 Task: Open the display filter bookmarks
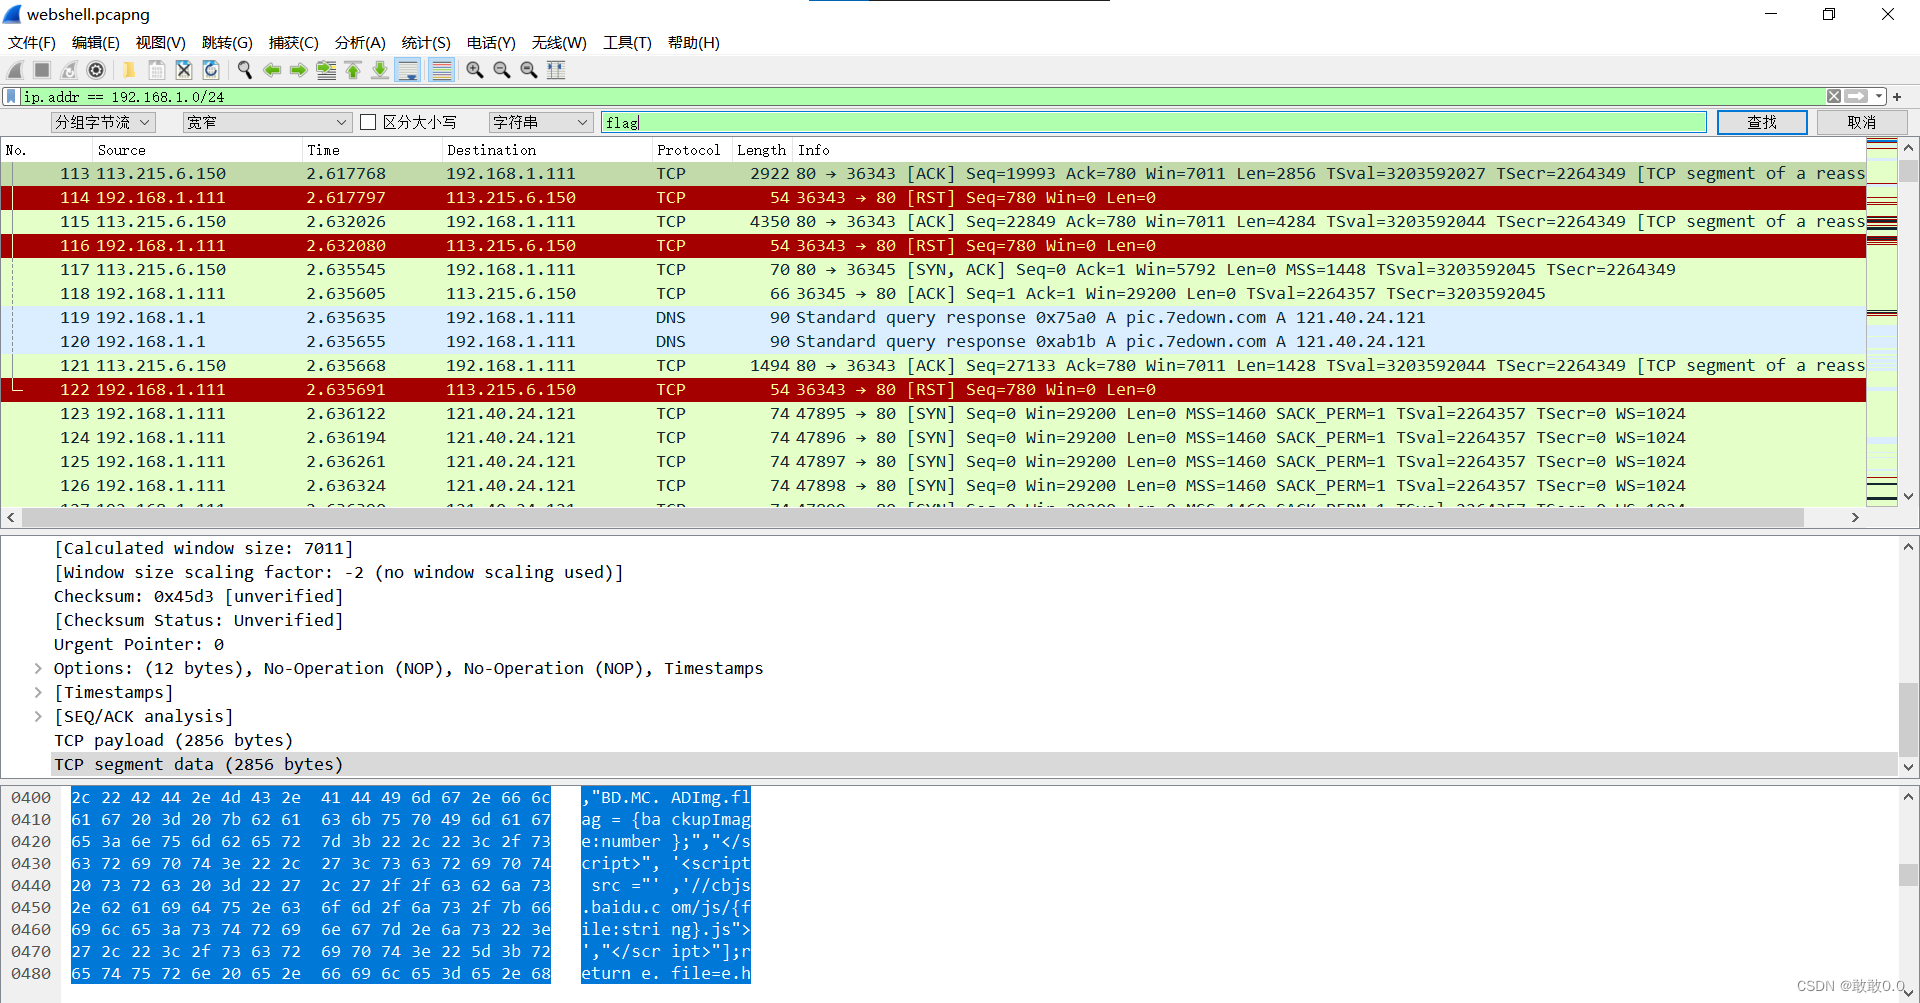coord(10,96)
